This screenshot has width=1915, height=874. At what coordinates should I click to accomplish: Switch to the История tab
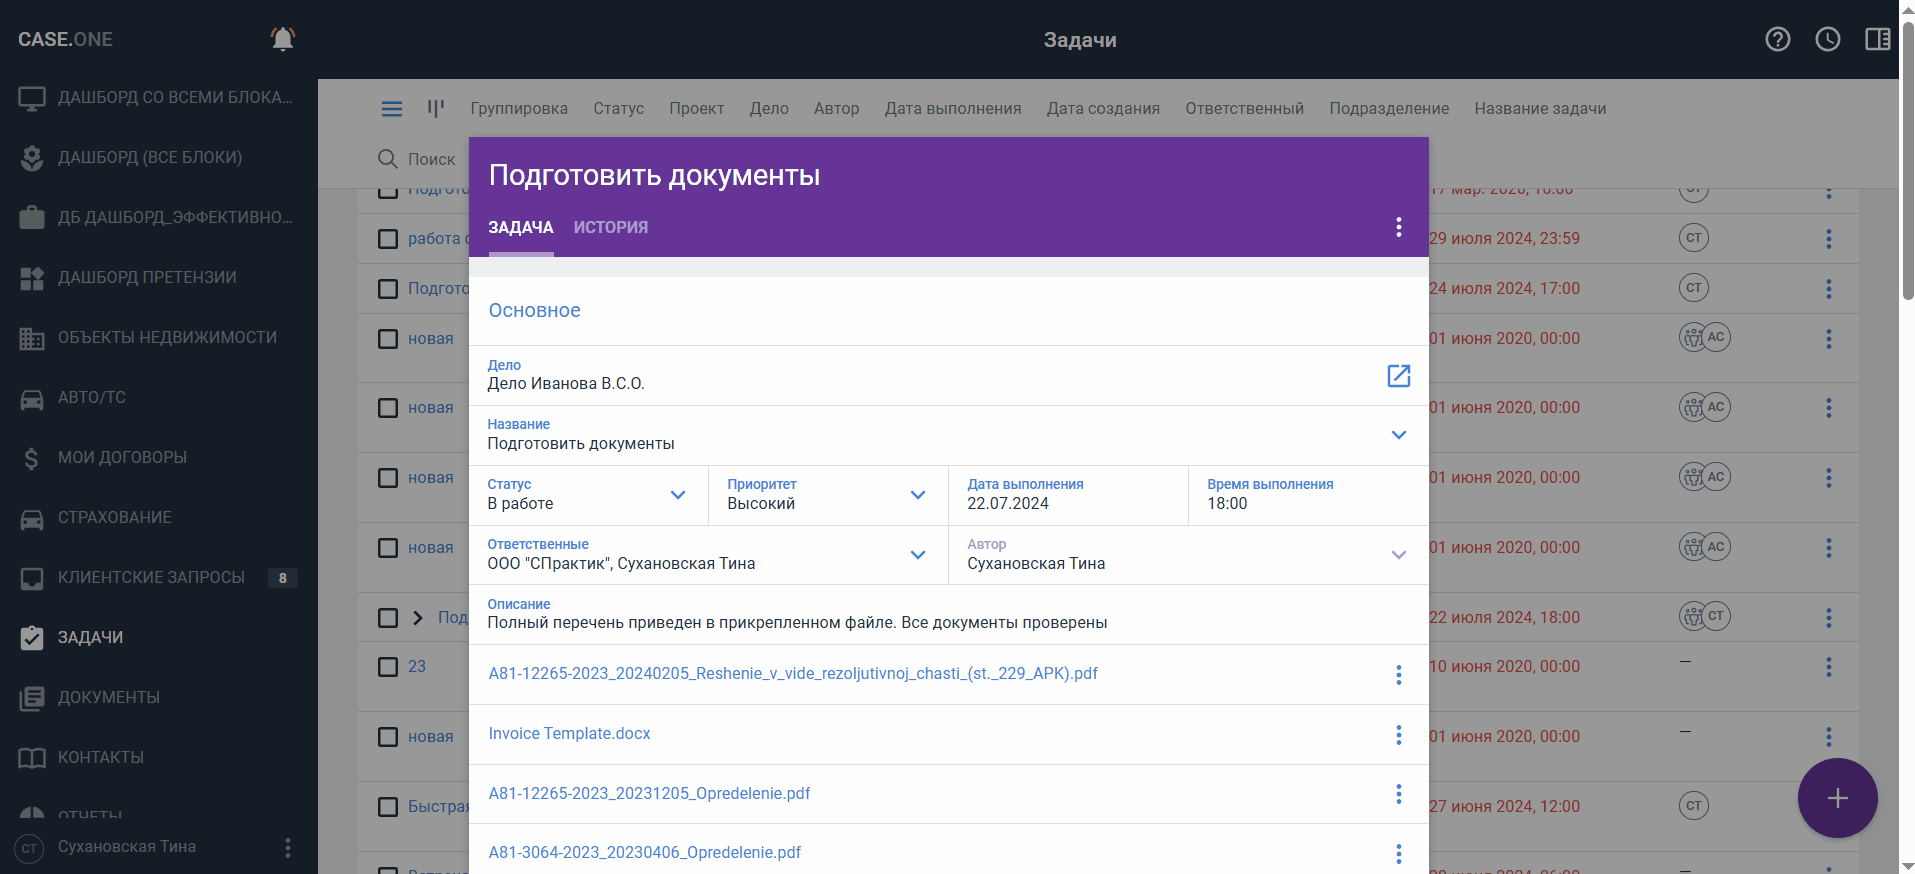(x=610, y=227)
